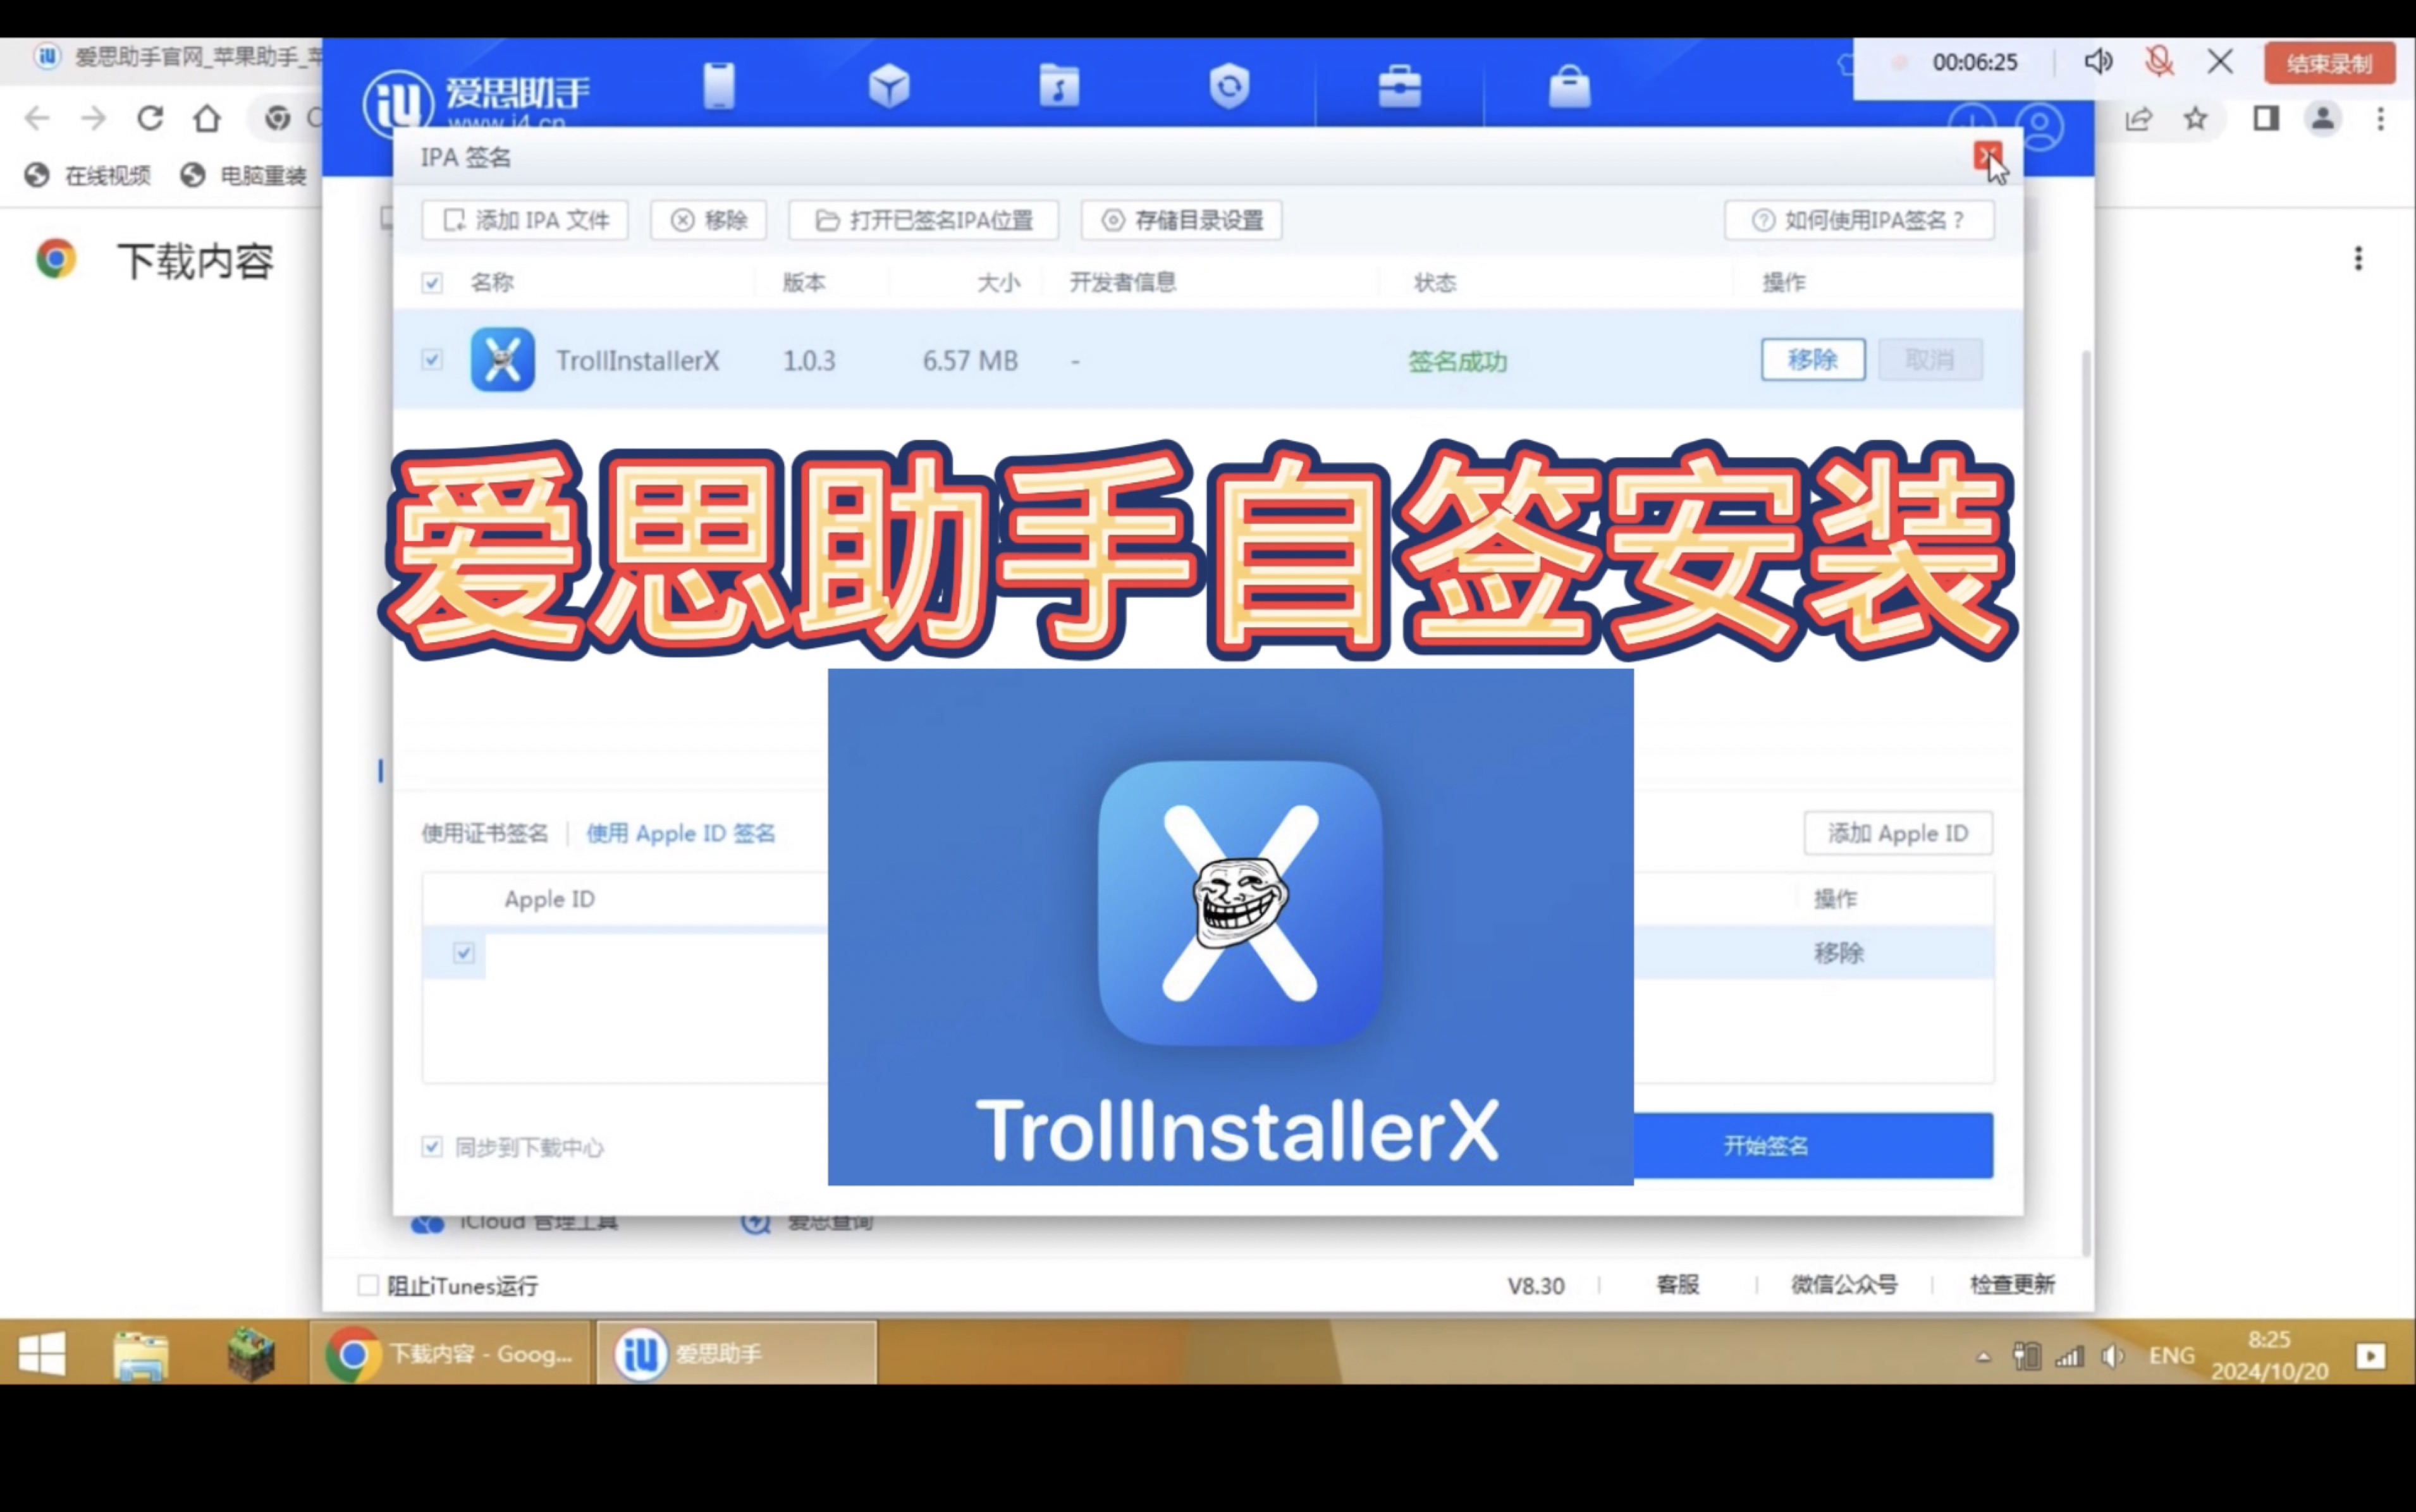Click the 开始签名 button
The height and width of the screenshot is (1512, 2416).
tap(1813, 1146)
